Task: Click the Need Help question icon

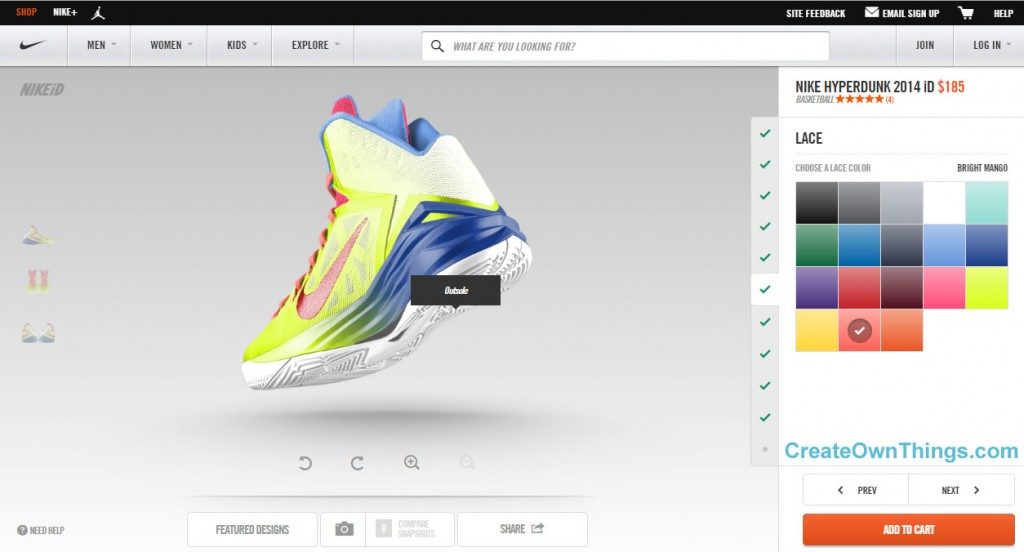Action: 22,530
